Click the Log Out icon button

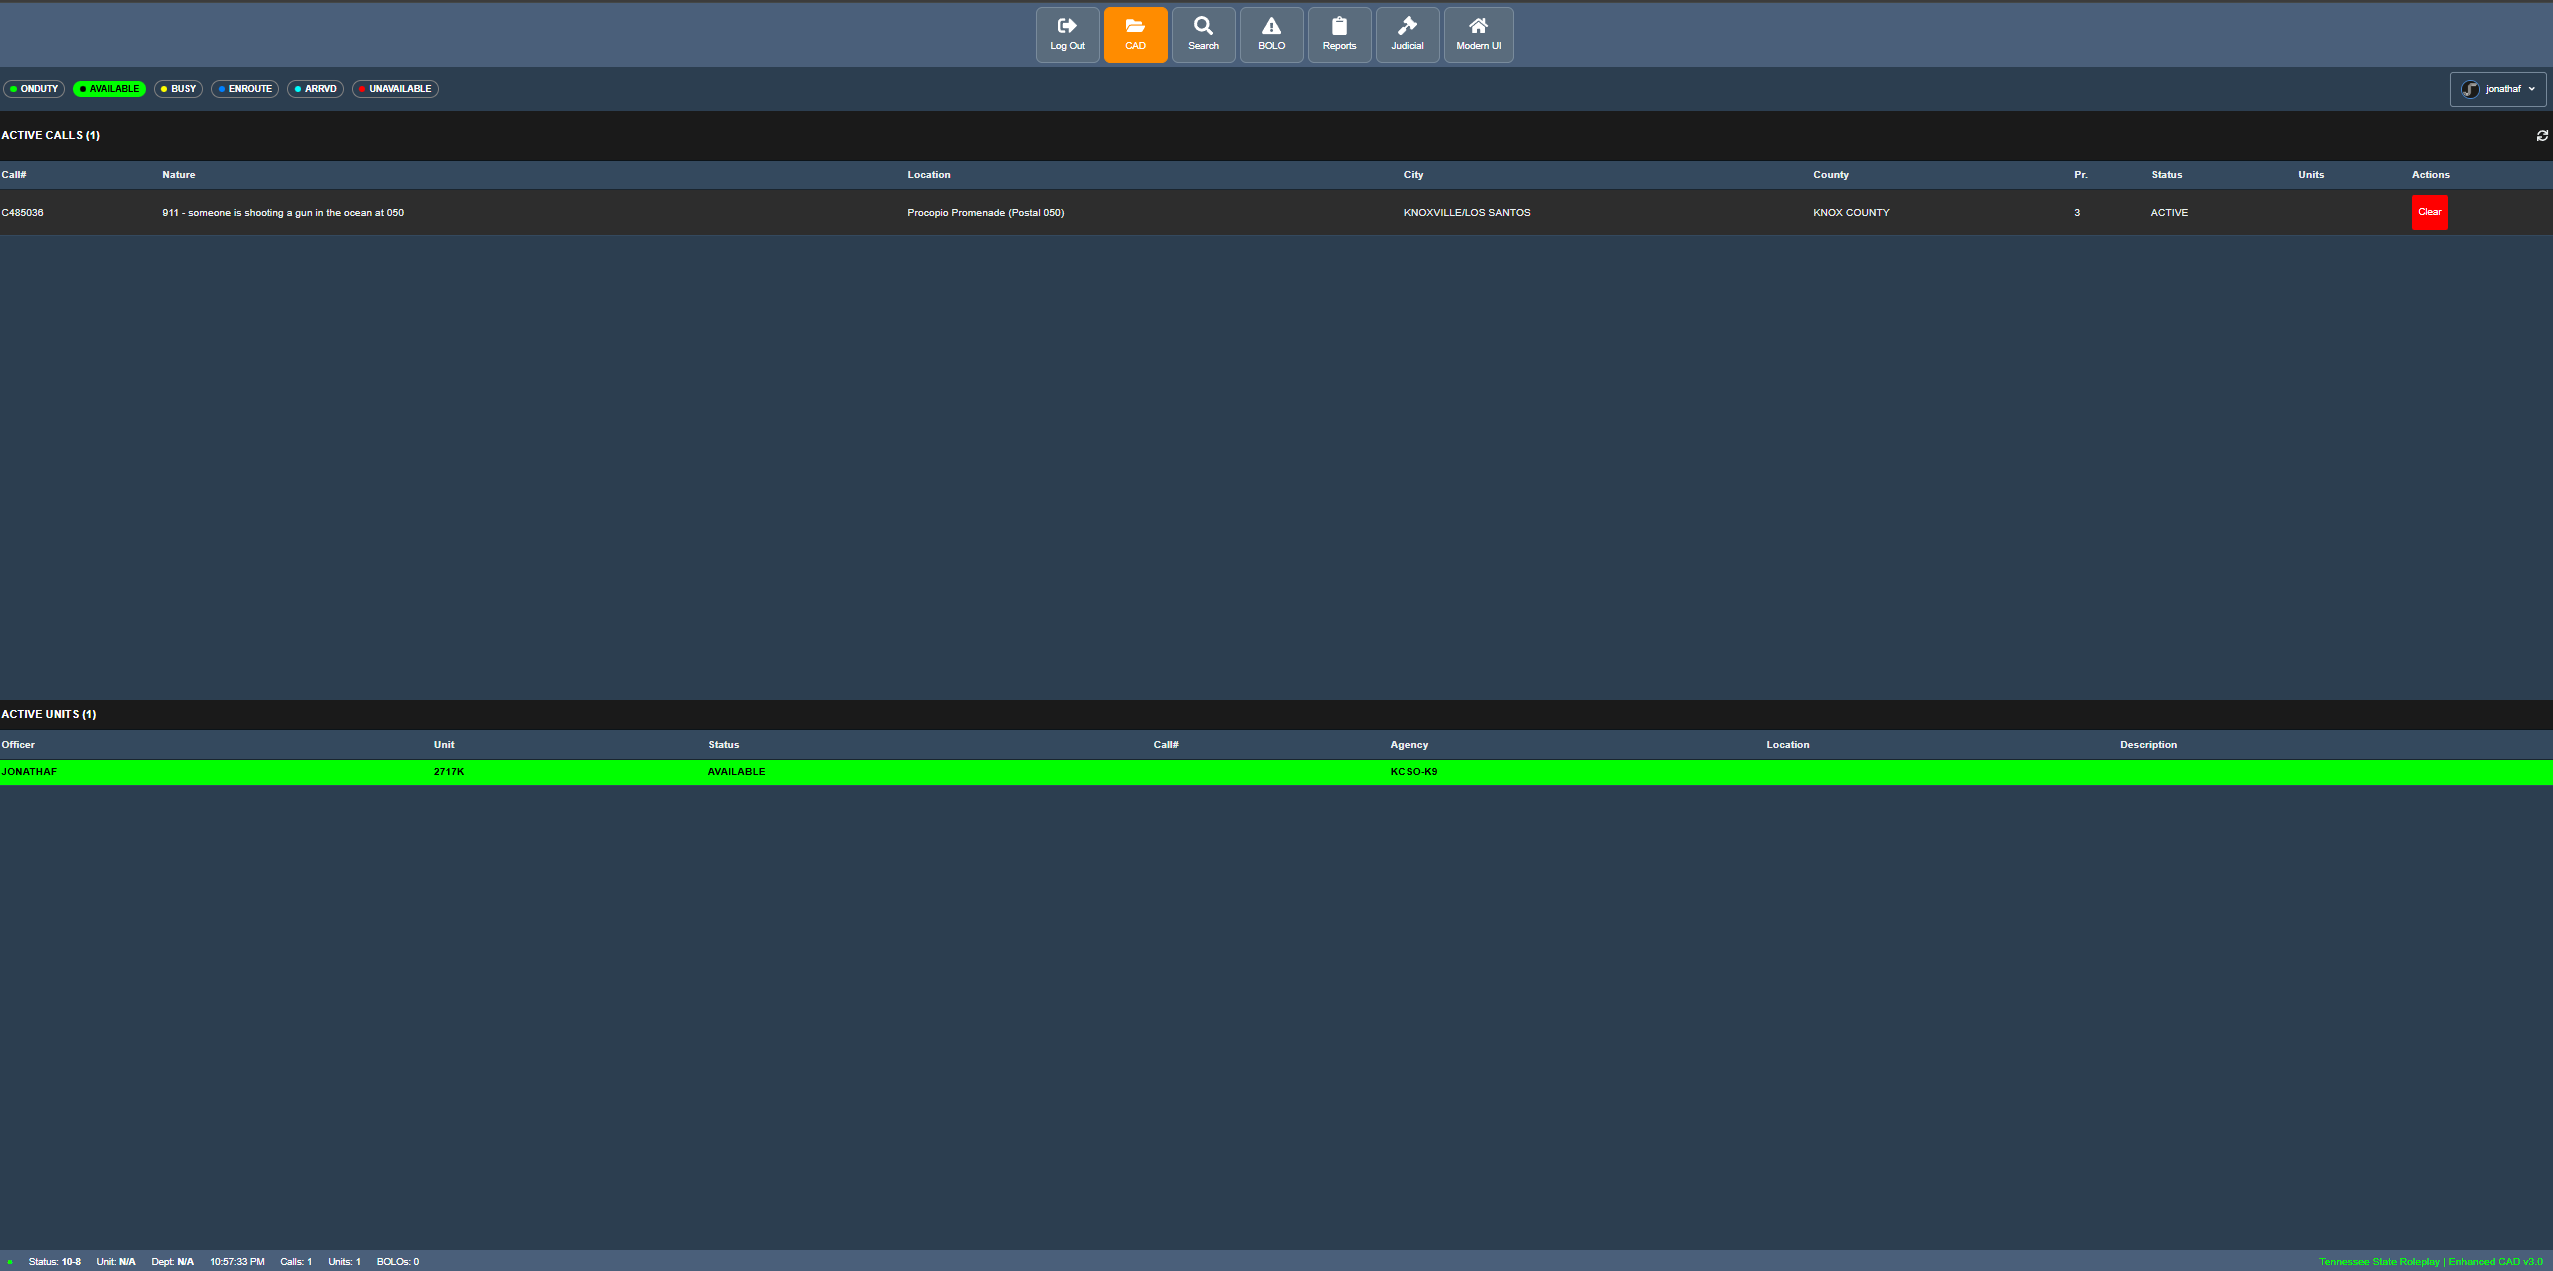[1067, 35]
